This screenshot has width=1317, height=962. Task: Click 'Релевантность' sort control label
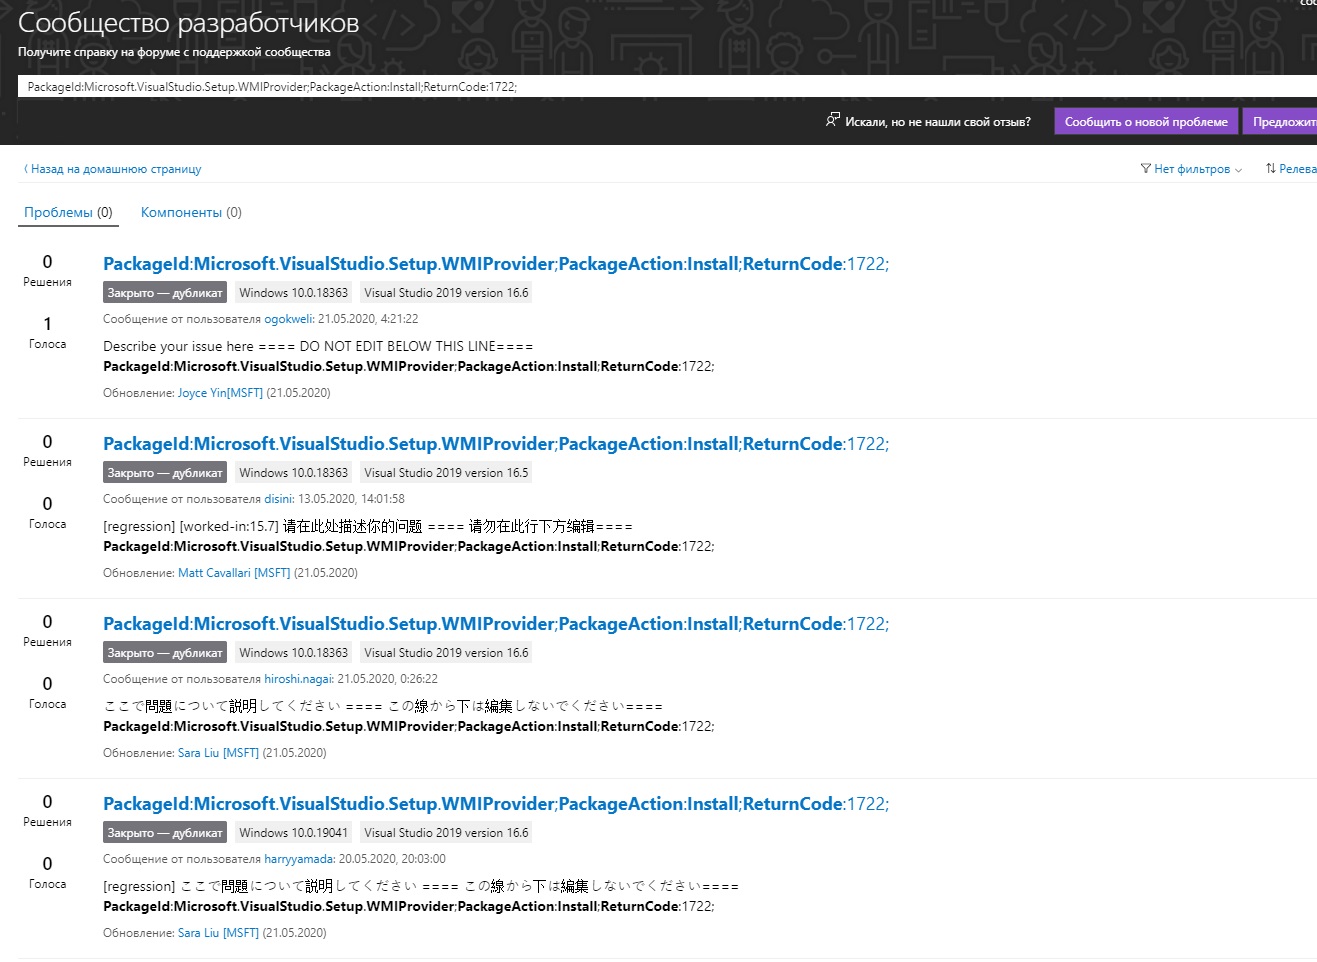pyautogui.click(x=1298, y=169)
